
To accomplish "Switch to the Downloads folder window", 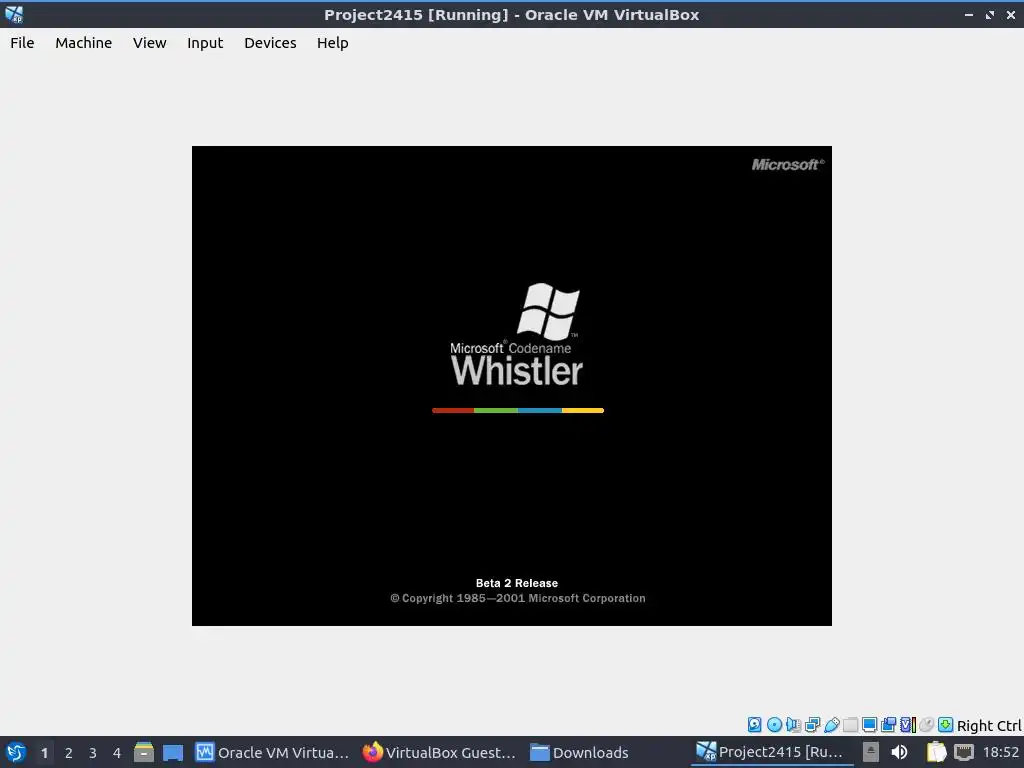I will (x=579, y=752).
